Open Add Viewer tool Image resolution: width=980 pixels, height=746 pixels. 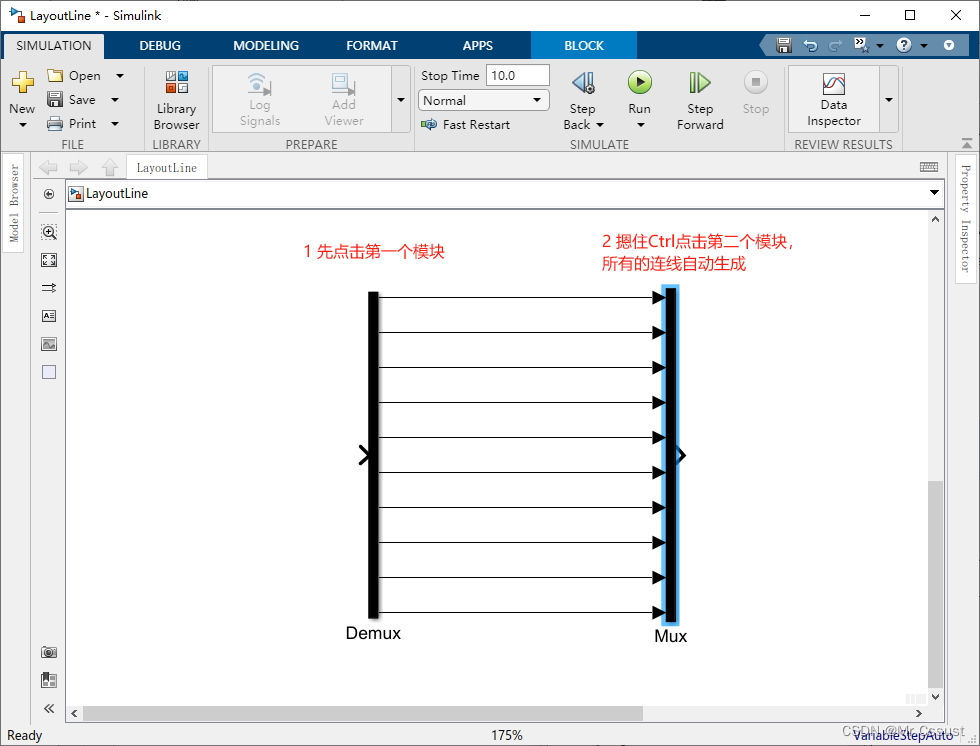click(343, 99)
